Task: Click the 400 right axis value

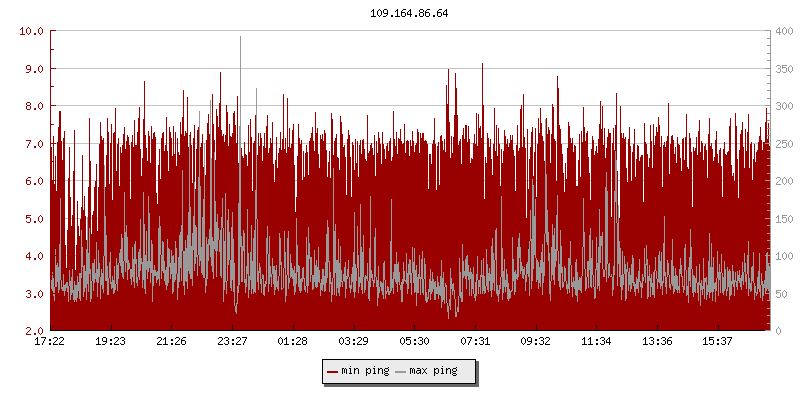Action: 784,31
